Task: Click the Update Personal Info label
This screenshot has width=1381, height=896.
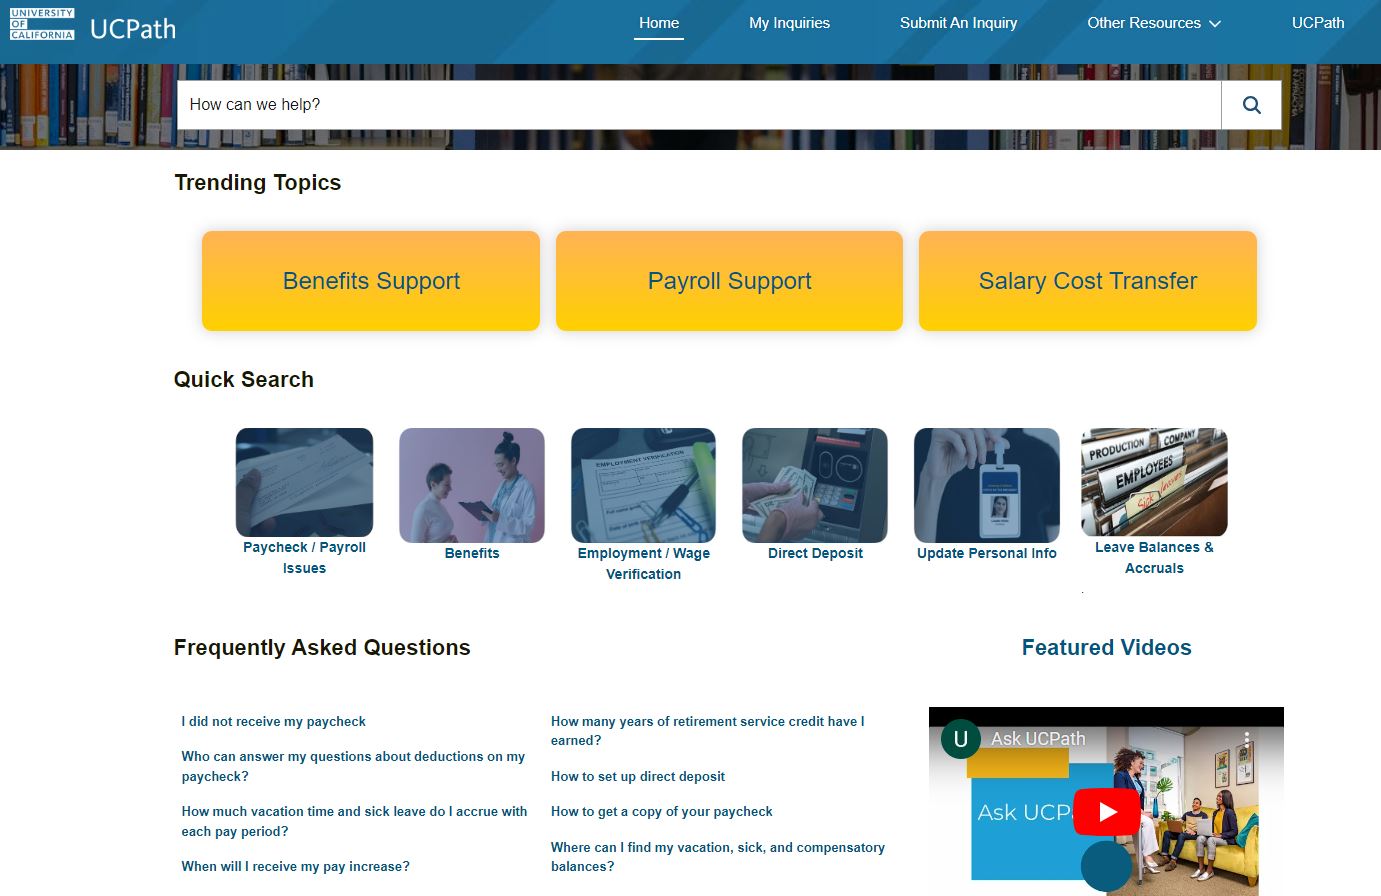Action: coord(987,553)
